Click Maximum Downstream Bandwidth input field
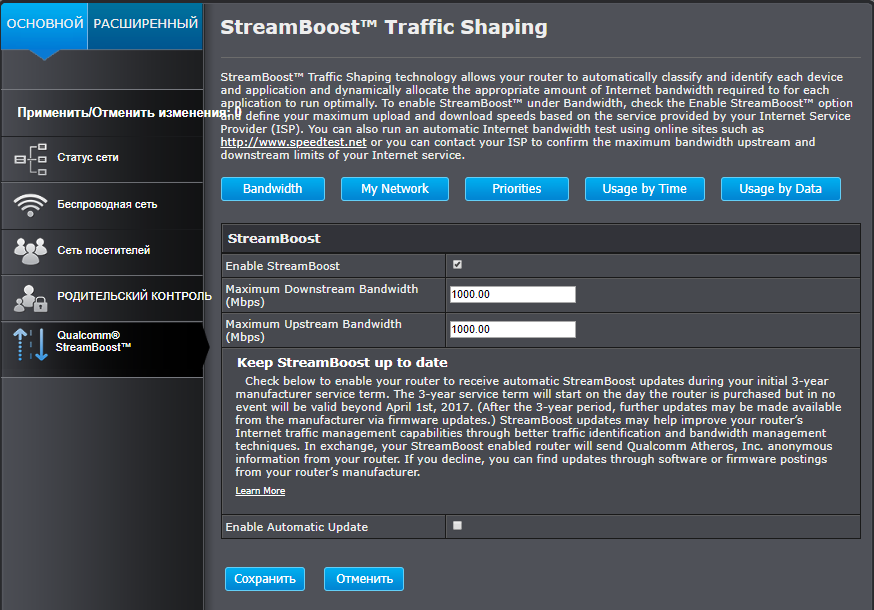The height and width of the screenshot is (610, 874). [x=513, y=294]
